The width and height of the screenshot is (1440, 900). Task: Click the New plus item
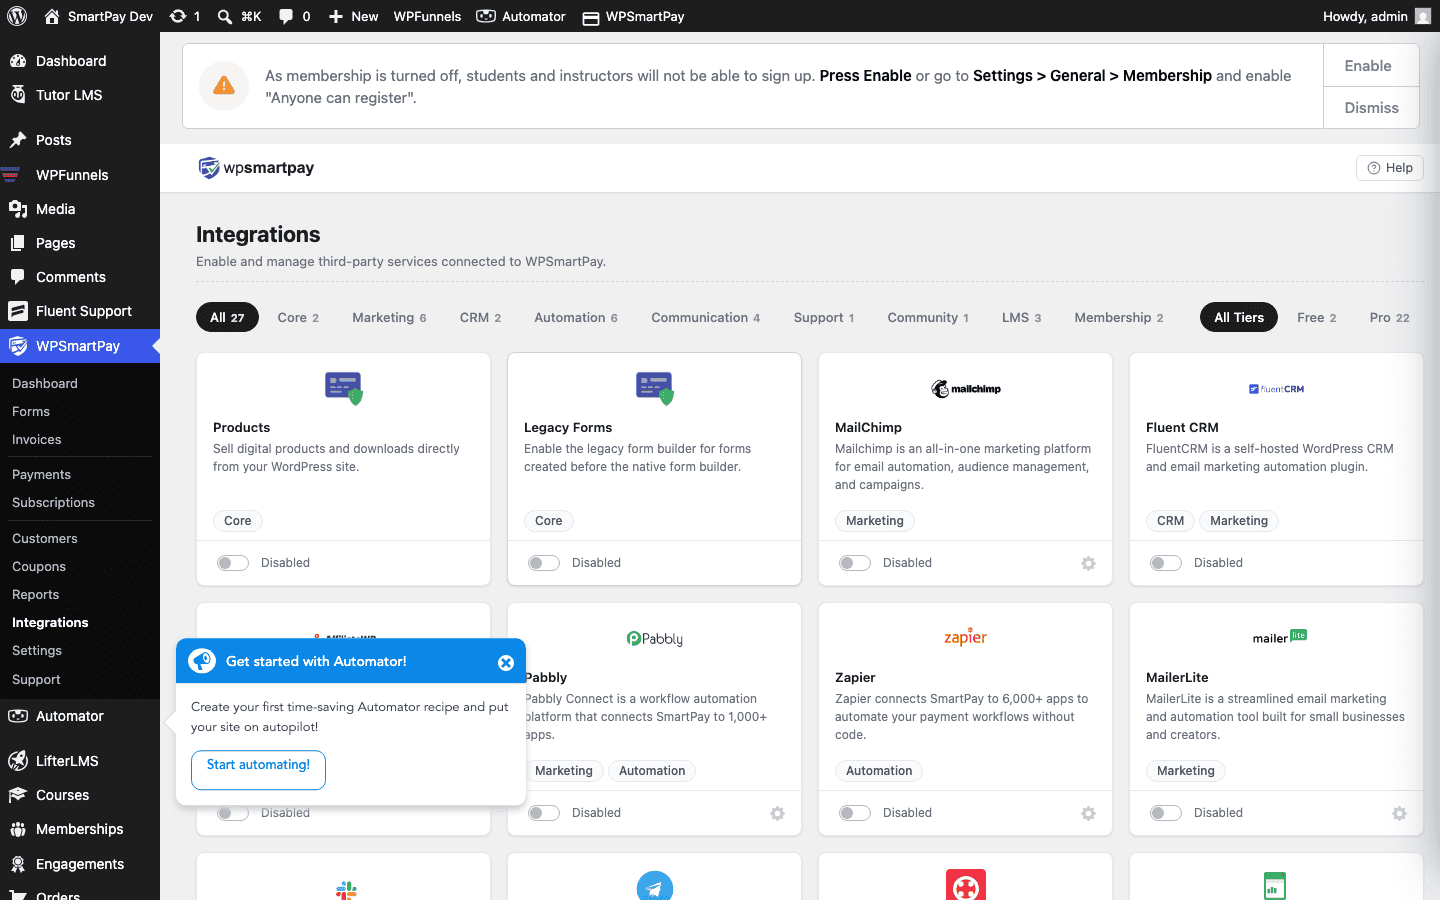[353, 16]
